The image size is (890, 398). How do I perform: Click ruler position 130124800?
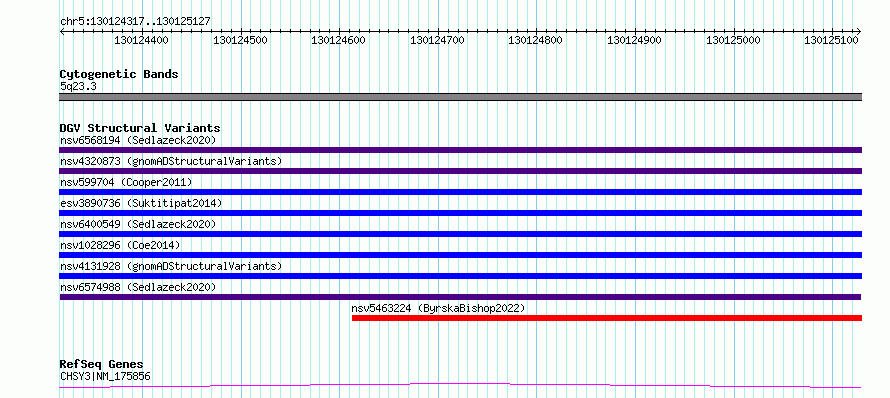click(535, 40)
